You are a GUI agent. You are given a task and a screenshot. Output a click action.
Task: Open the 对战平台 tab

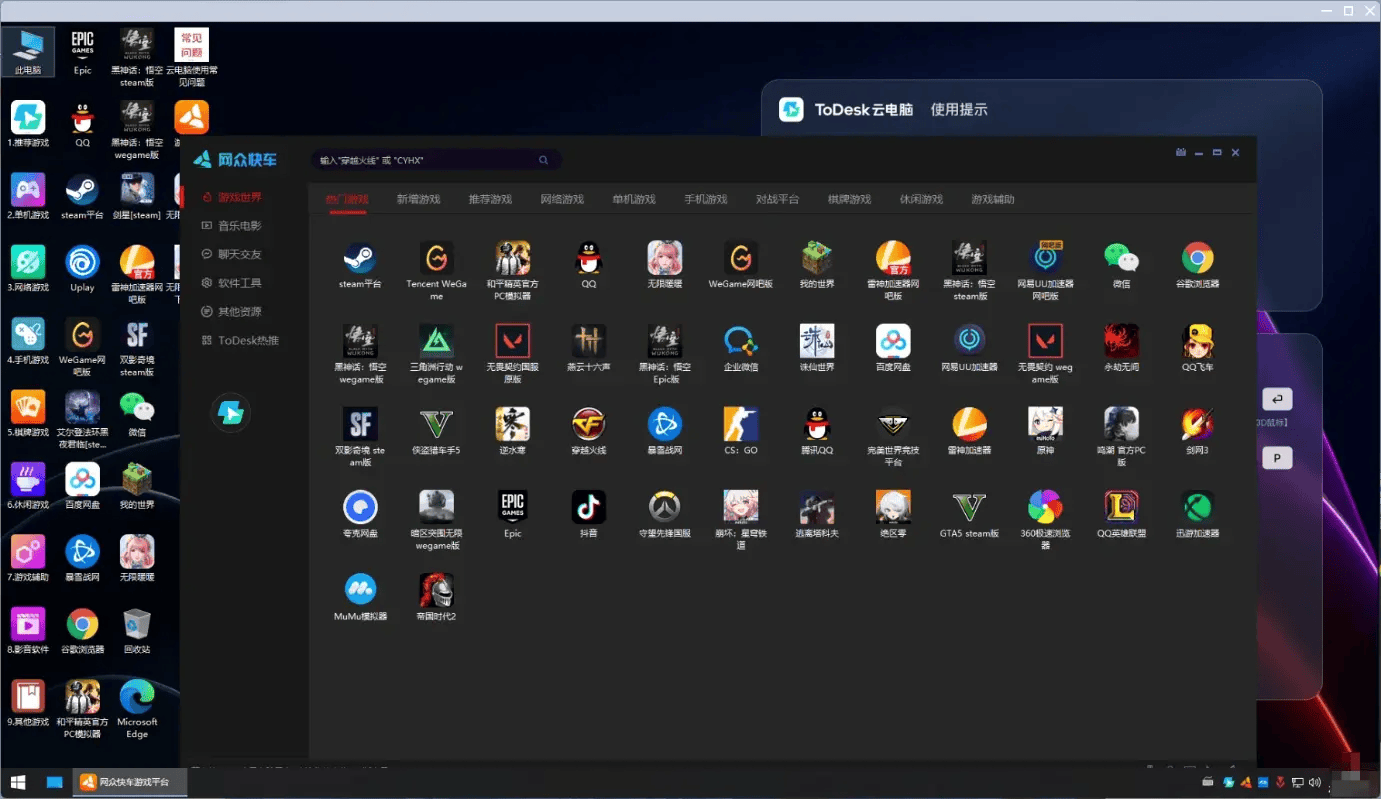[778, 199]
